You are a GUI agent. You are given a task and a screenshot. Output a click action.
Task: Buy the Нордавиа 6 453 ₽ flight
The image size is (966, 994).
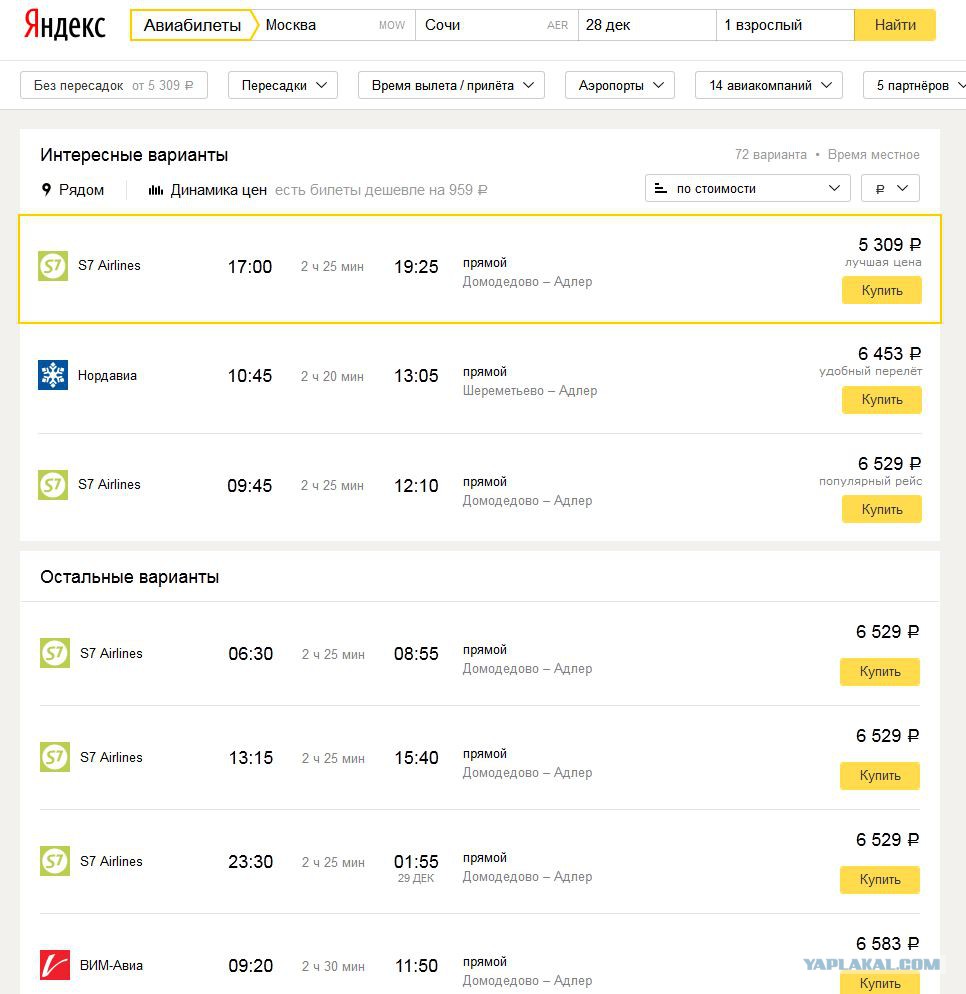[882, 399]
